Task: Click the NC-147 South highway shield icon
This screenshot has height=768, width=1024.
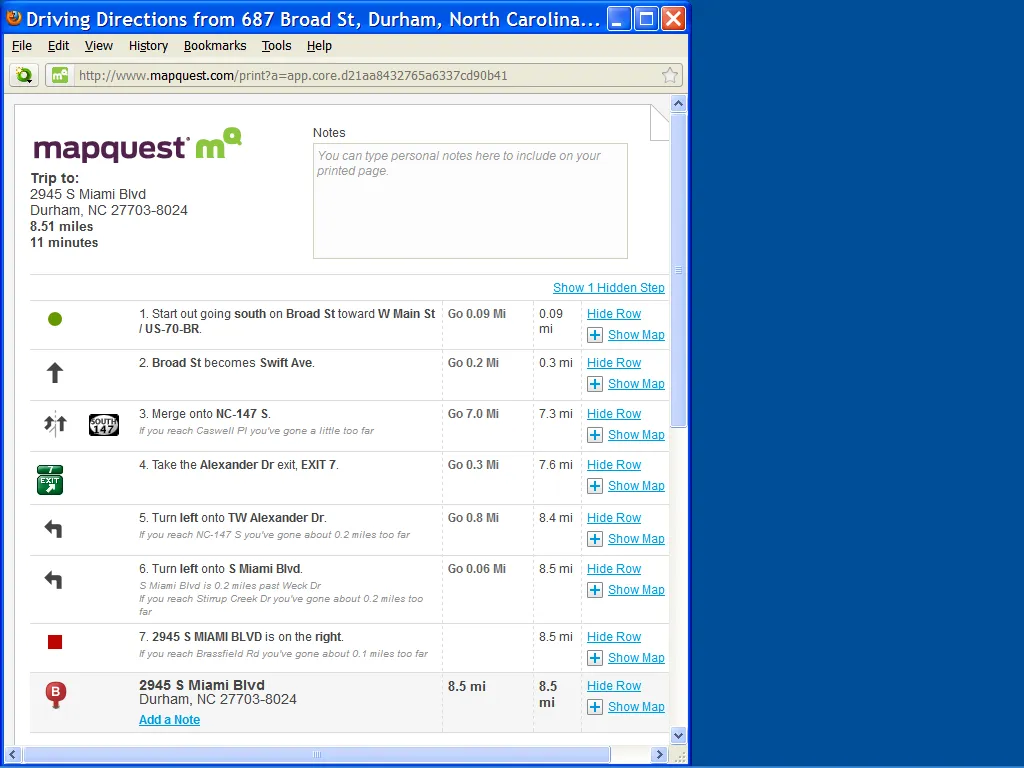Action: 103,424
